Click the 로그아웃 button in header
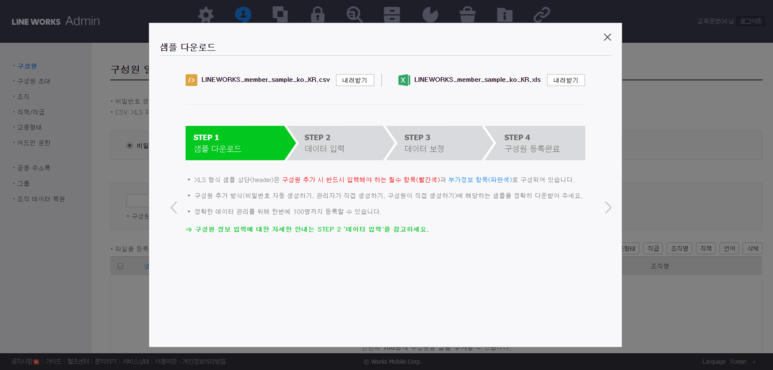Image resolution: width=773 pixels, height=370 pixels. (751, 21)
